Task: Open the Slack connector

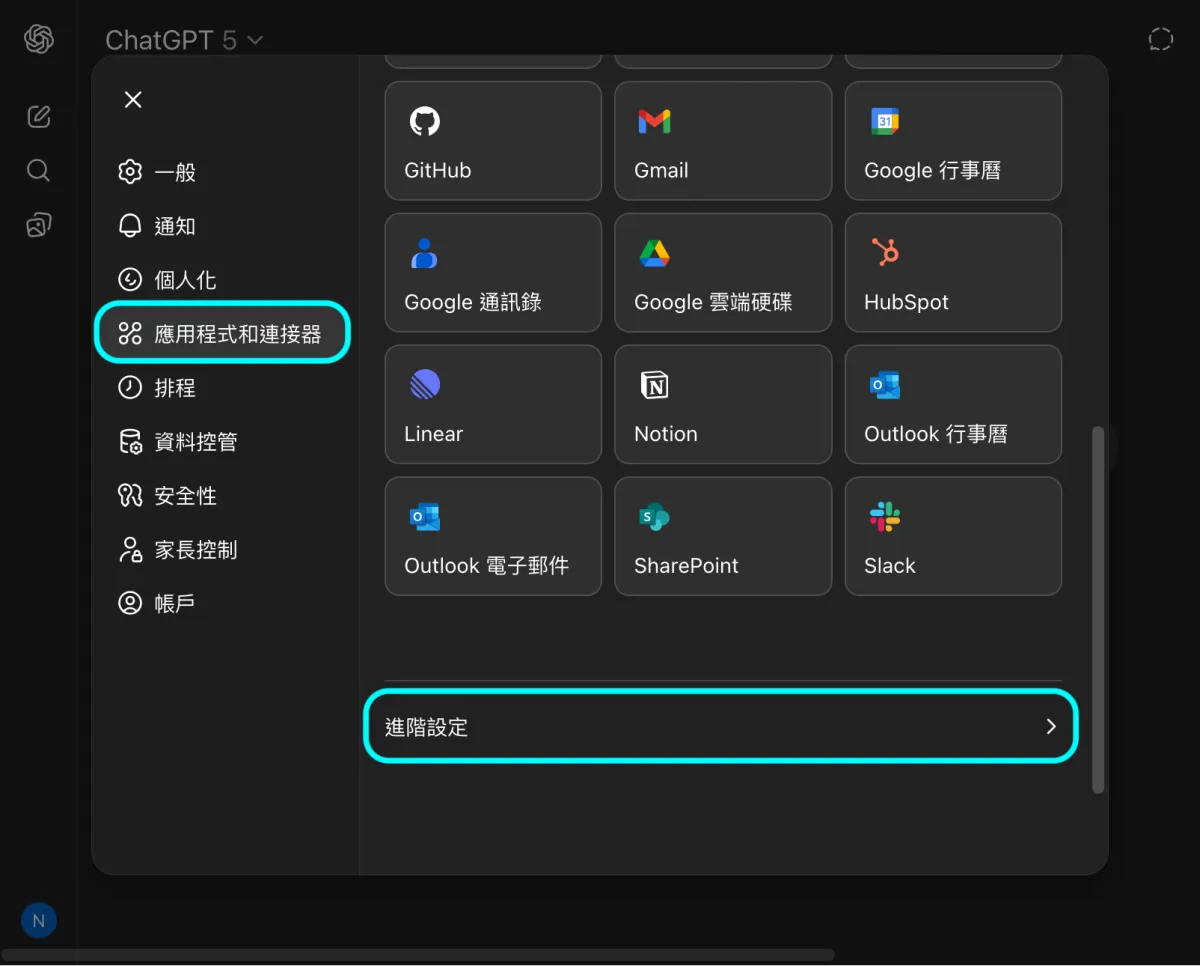Action: click(x=952, y=537)
